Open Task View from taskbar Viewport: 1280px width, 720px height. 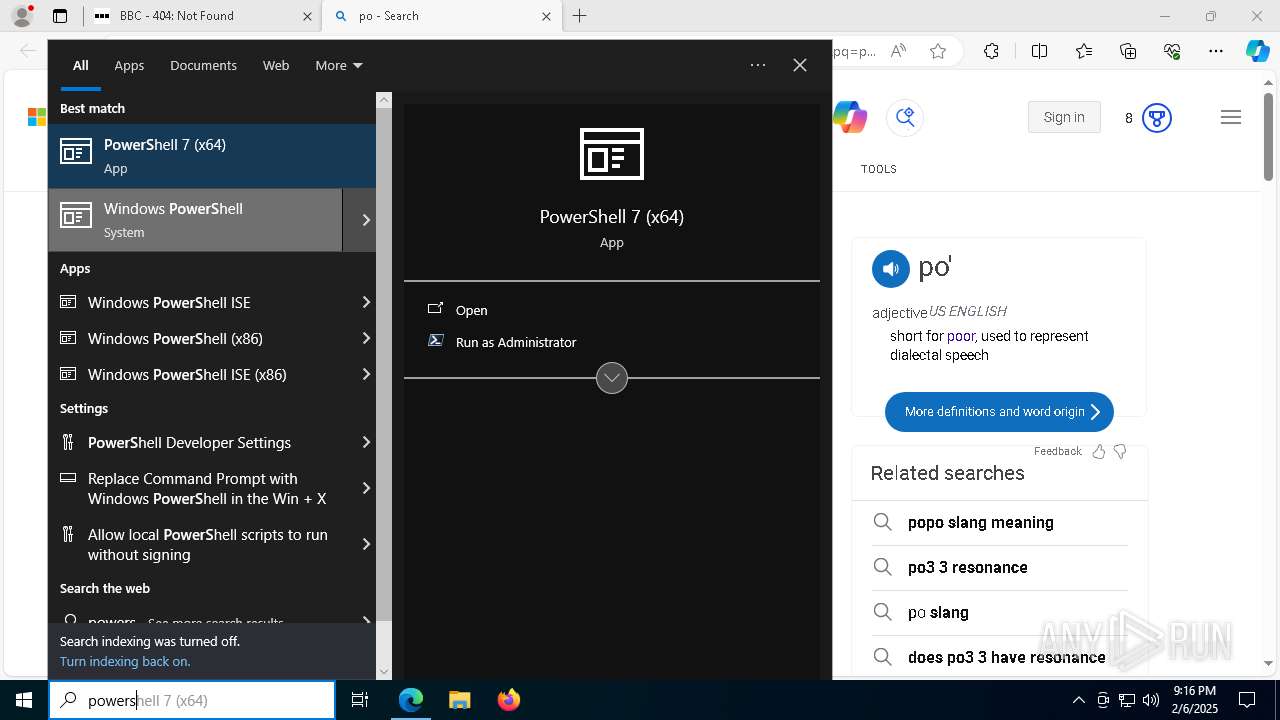[x=360, y=700]
